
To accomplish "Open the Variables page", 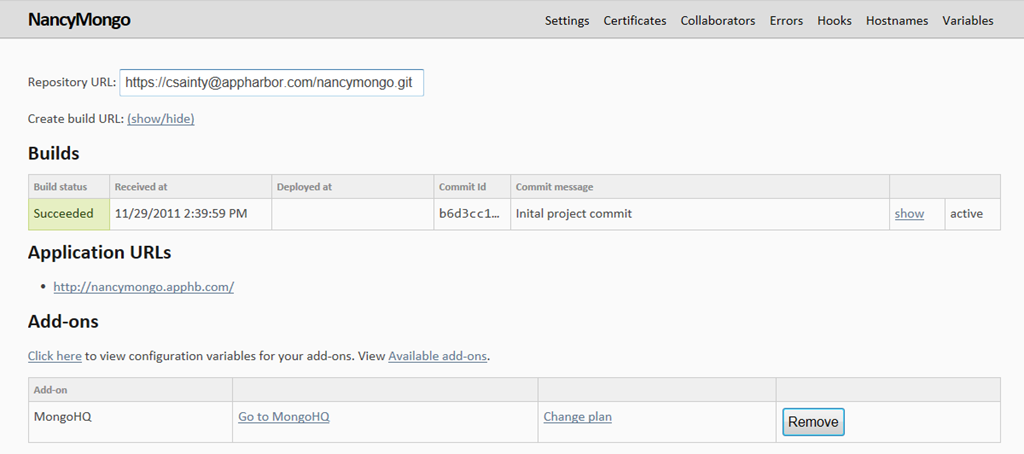I will [968, 21].
